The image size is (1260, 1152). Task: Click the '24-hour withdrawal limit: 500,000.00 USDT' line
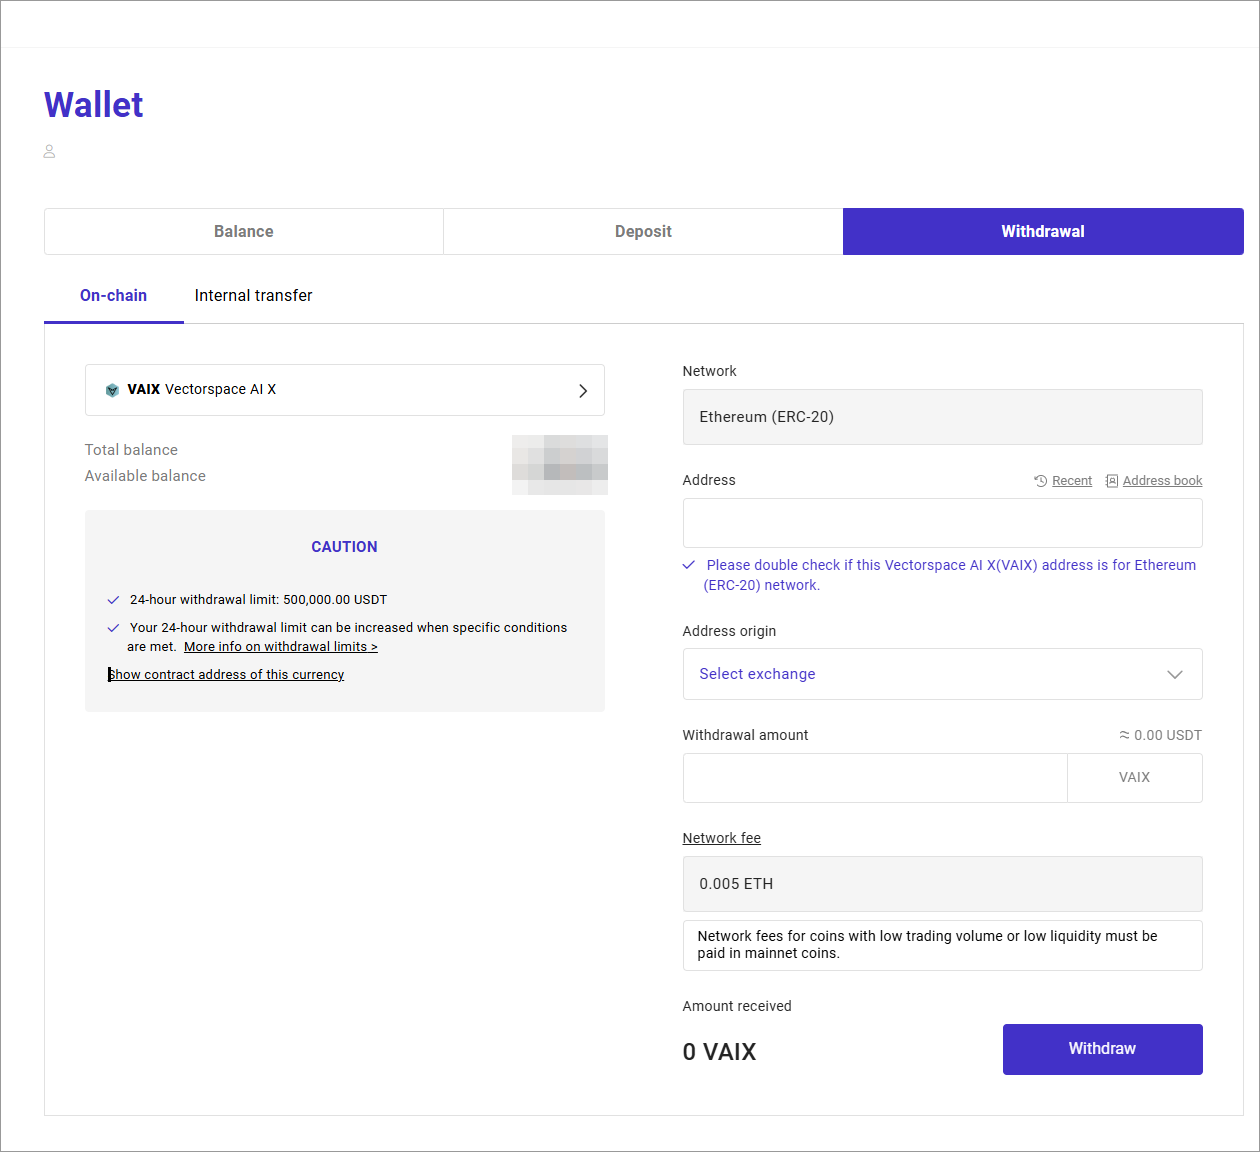[x=258, y=600]
